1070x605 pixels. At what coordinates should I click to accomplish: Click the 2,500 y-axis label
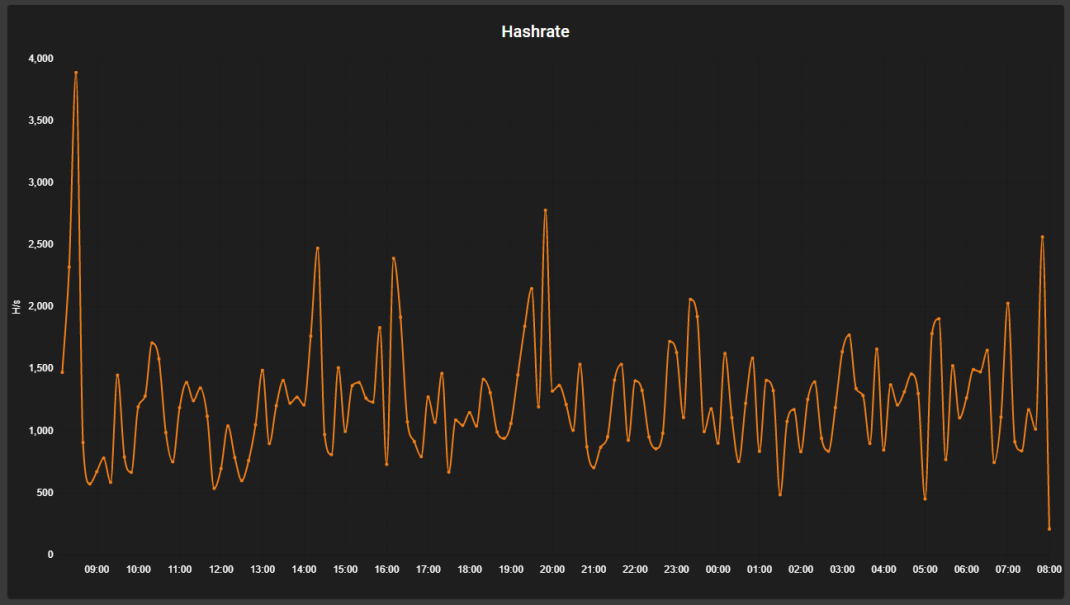click(x=41, y=244)
